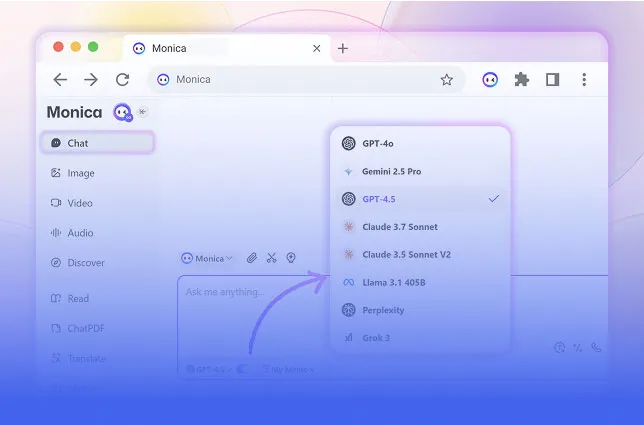644x425 pixels.
Task: Open Translate in the sidebar
Action: coord(78,358)
